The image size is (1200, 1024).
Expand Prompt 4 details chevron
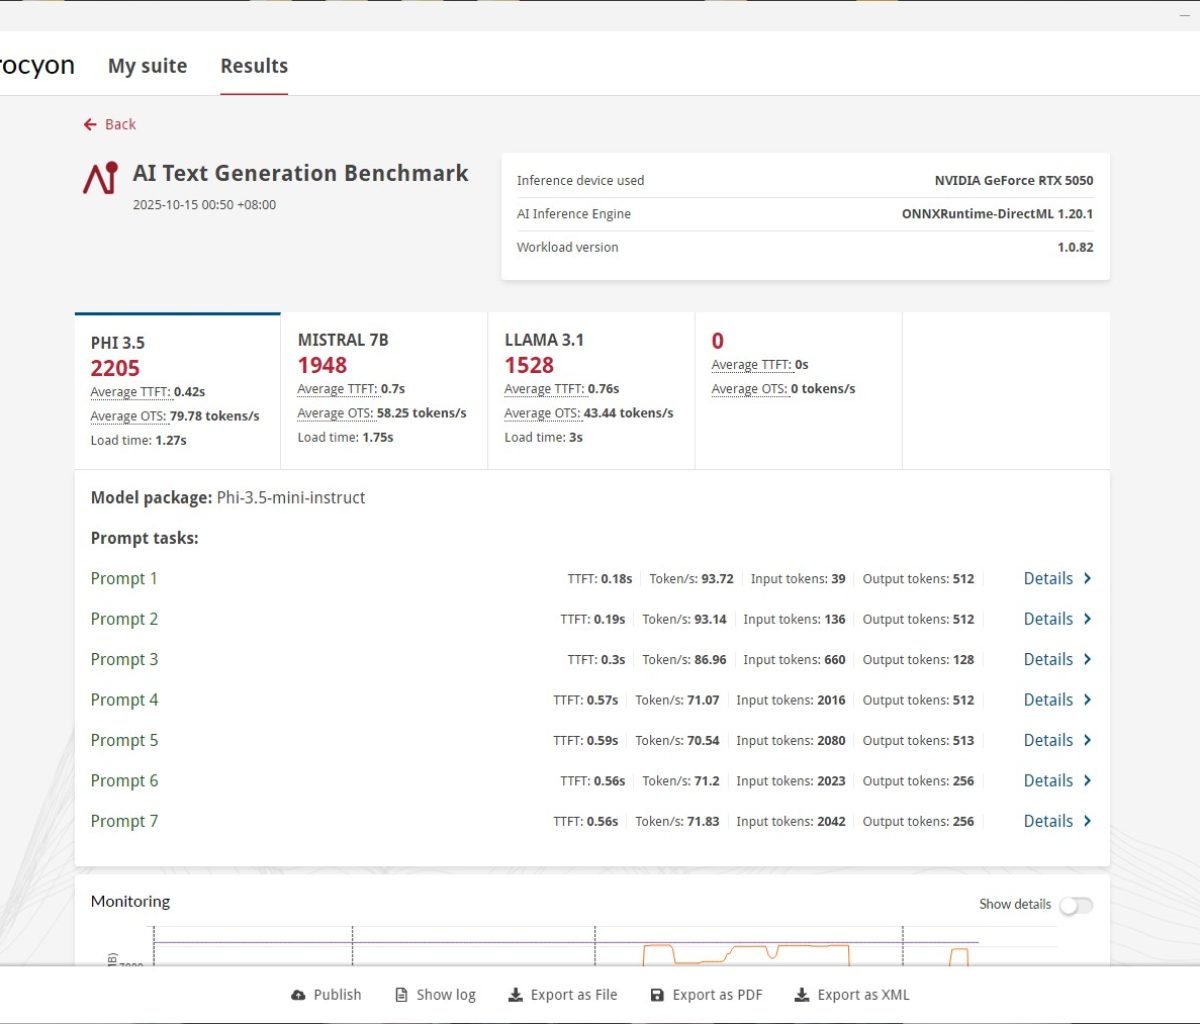[1087, 700]
